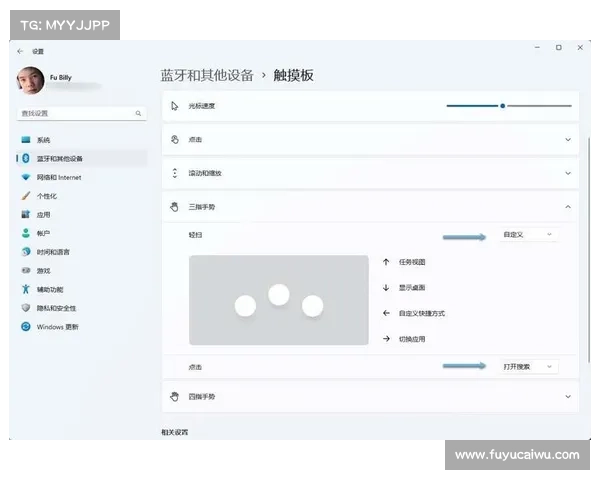
Task: Click the right arrow for 切换应用
Action: click(386, 339)
